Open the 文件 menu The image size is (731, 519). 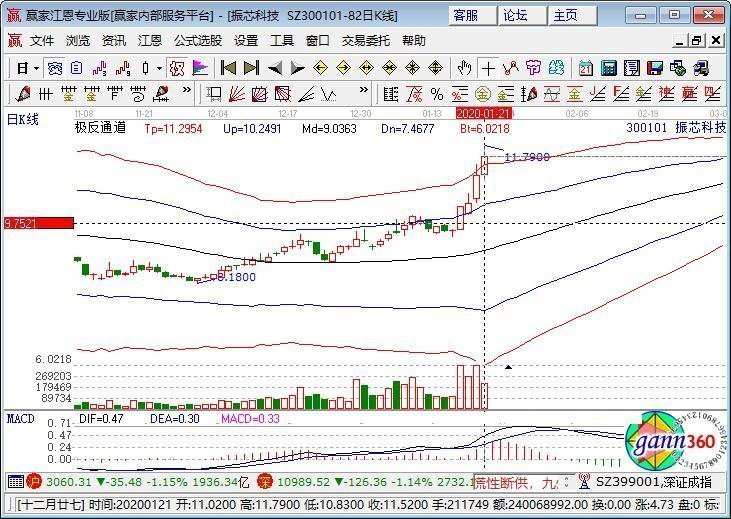[x=42, y=41]
